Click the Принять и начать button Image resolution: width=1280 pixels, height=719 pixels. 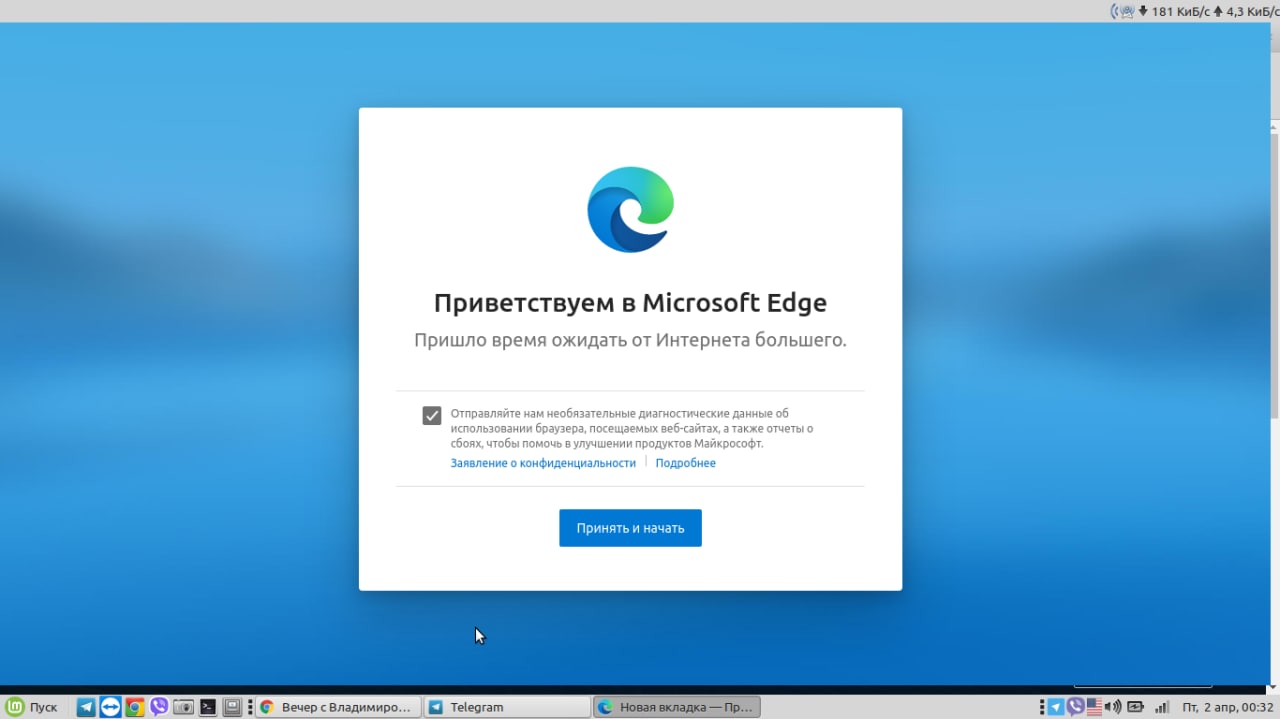[x=630, y=528]
